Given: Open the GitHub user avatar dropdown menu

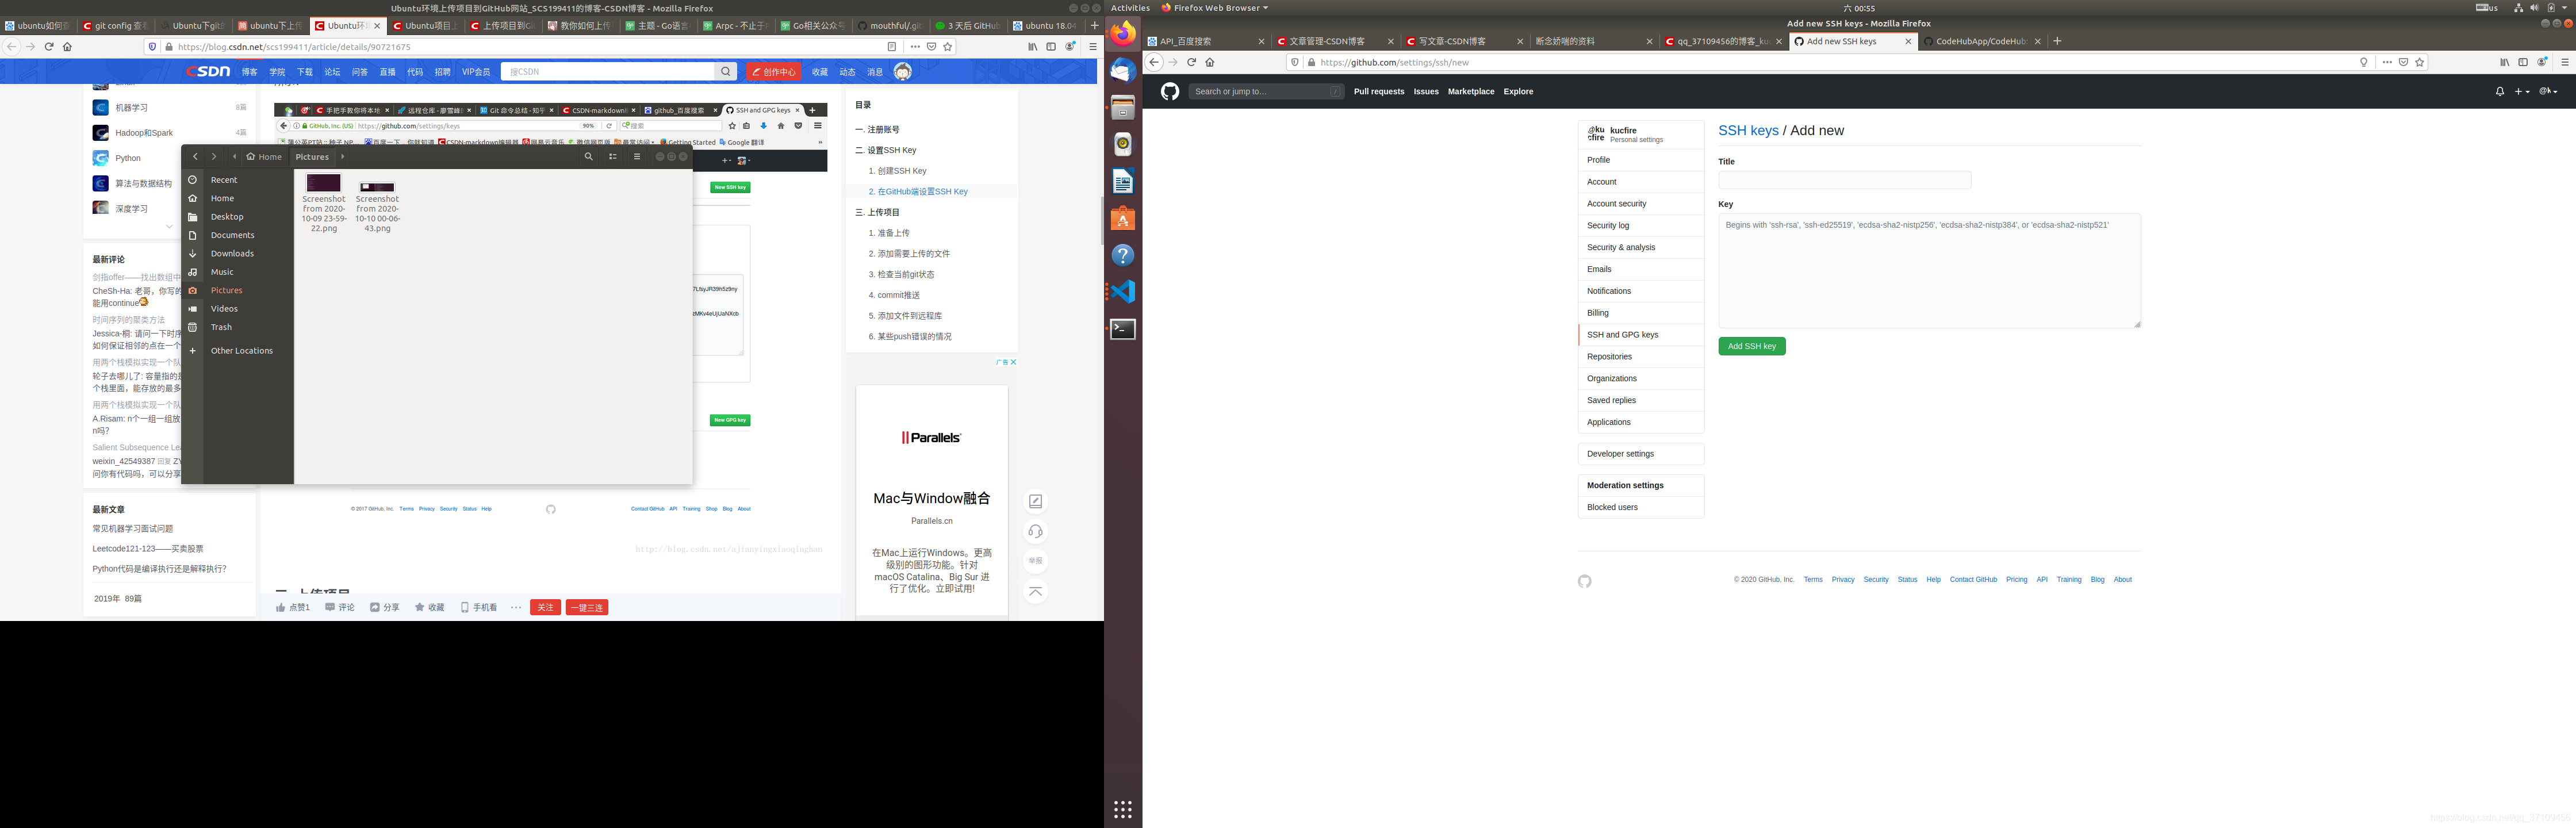Looking at the screenshot, I should click(x=2548, y=91).
